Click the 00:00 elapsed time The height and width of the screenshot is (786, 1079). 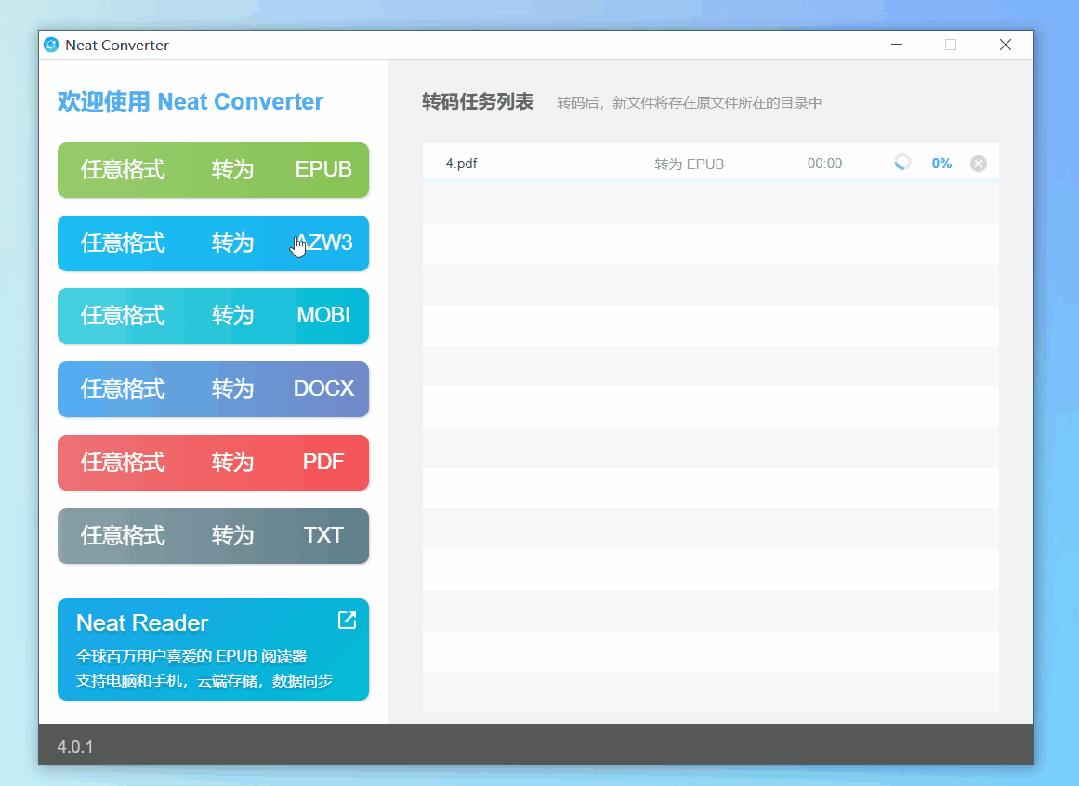pyautogui.click(x=824, y=163)
